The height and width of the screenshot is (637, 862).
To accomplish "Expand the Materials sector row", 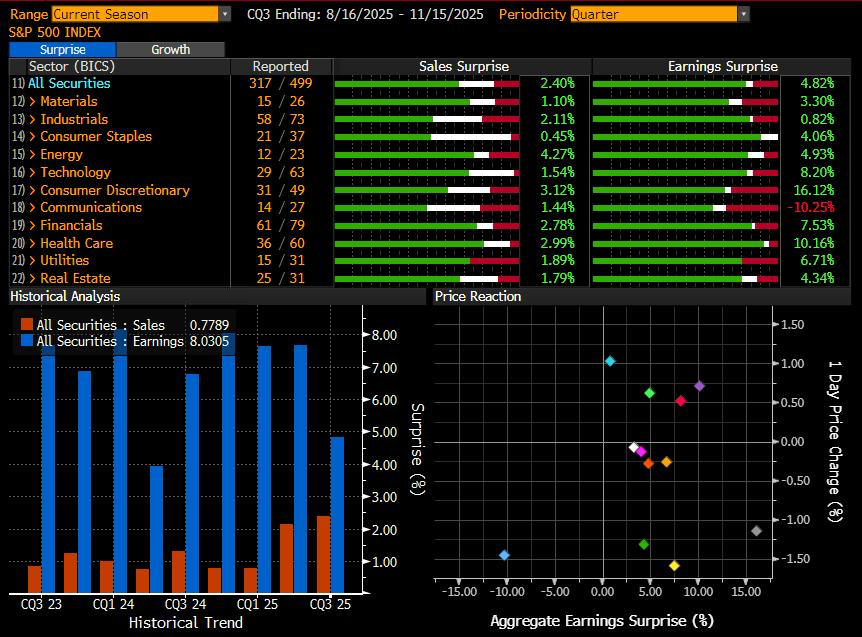I will [x=68, y=101].
